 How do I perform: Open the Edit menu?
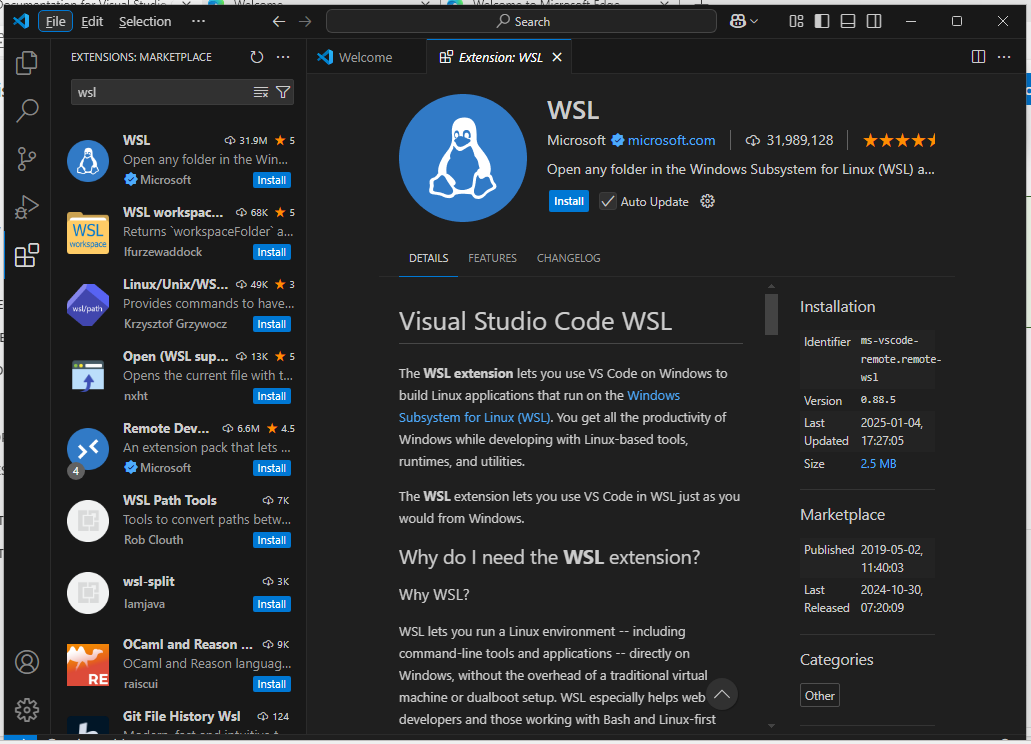pos(92,21)
